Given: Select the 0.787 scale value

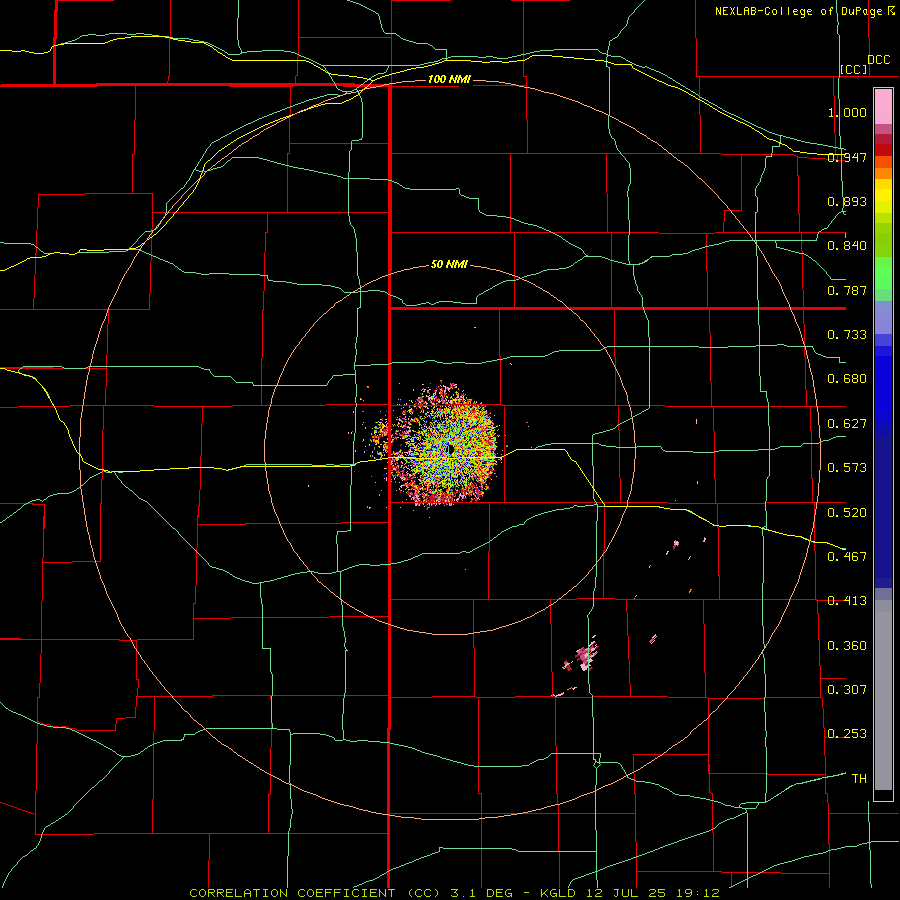Looking at the screenshot, I should pos(847,290).
